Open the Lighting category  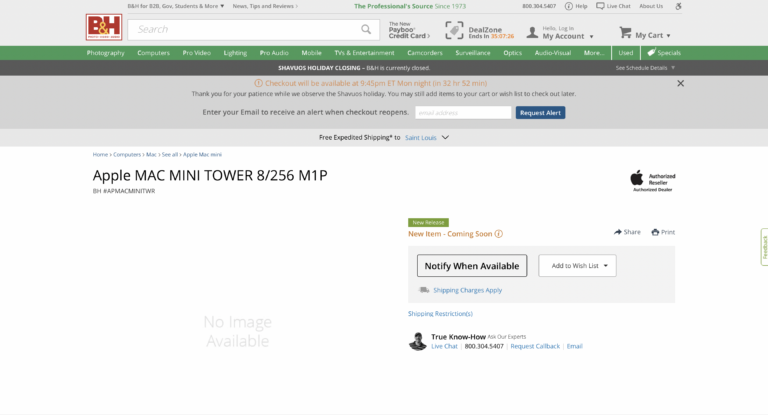coord(235,53)
